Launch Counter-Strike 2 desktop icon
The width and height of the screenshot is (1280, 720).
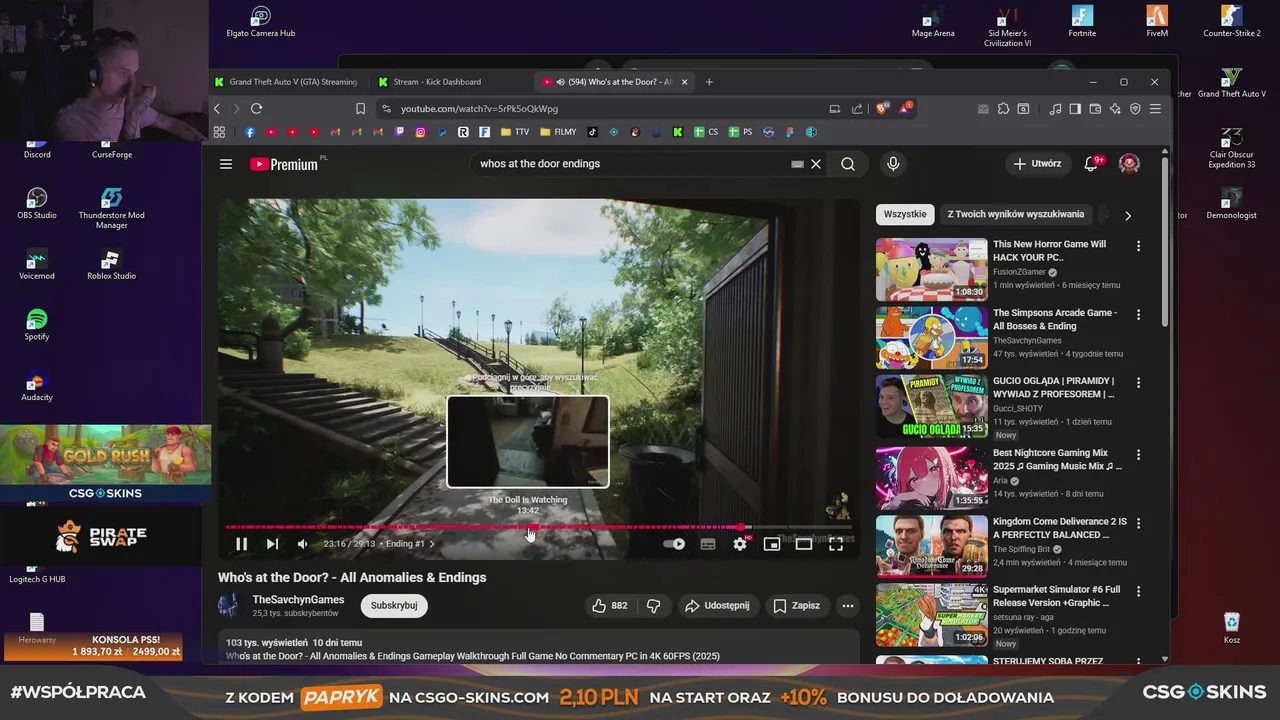click(x=1231, y=21)
